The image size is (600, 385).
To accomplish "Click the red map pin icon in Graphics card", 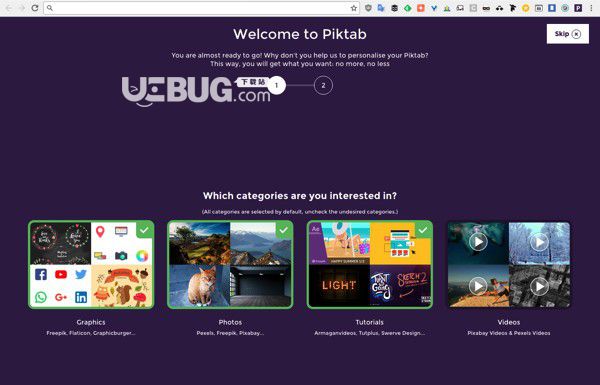I will coord(100,232).
